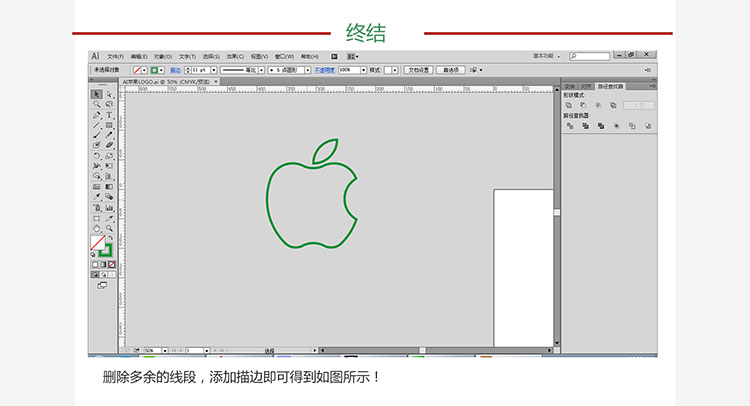Select the Mesh tool
This screenshot has width=750, height=406.
click(97, 187)
